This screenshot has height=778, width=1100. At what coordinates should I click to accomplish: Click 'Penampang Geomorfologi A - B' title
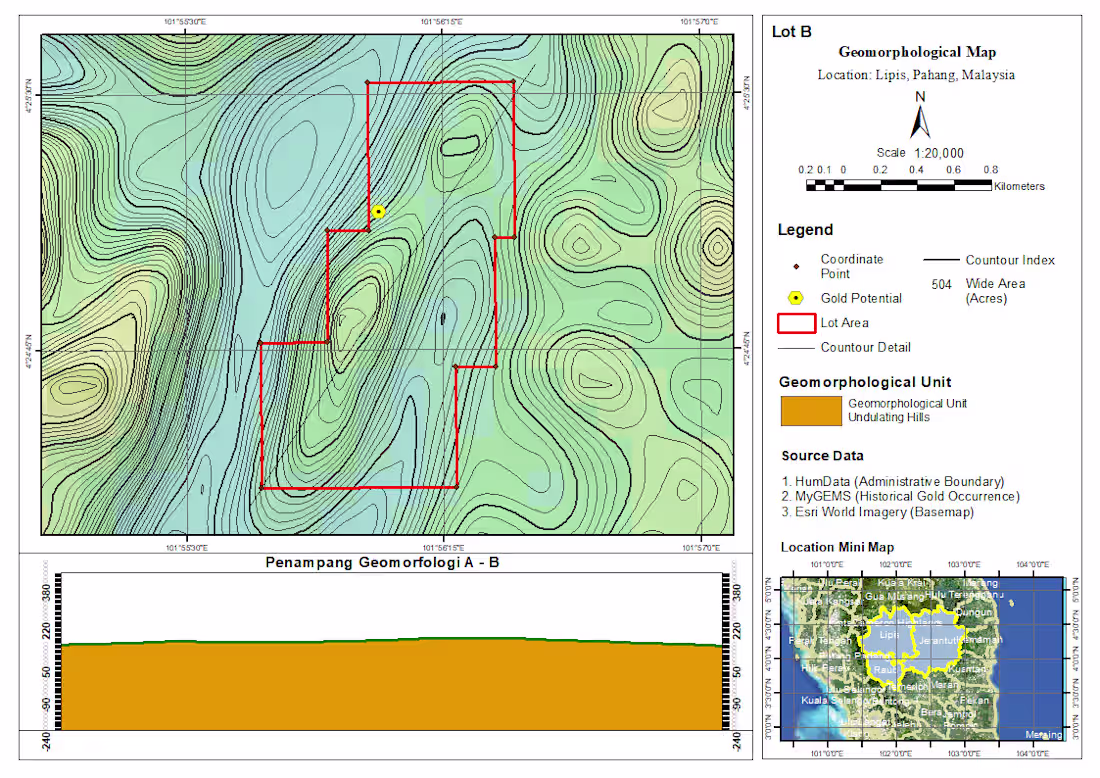point(382,563)
